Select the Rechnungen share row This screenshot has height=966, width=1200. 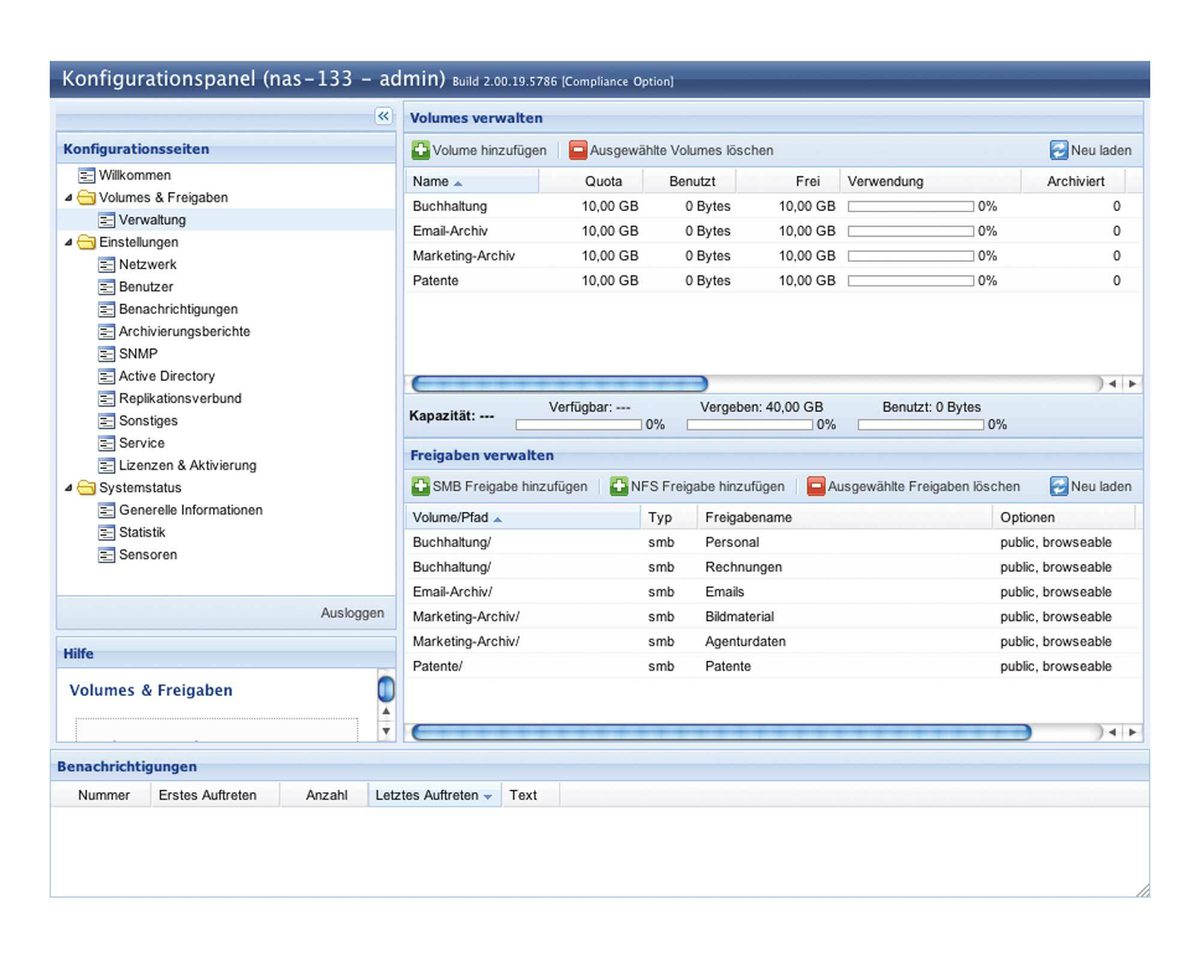[743, 568]
